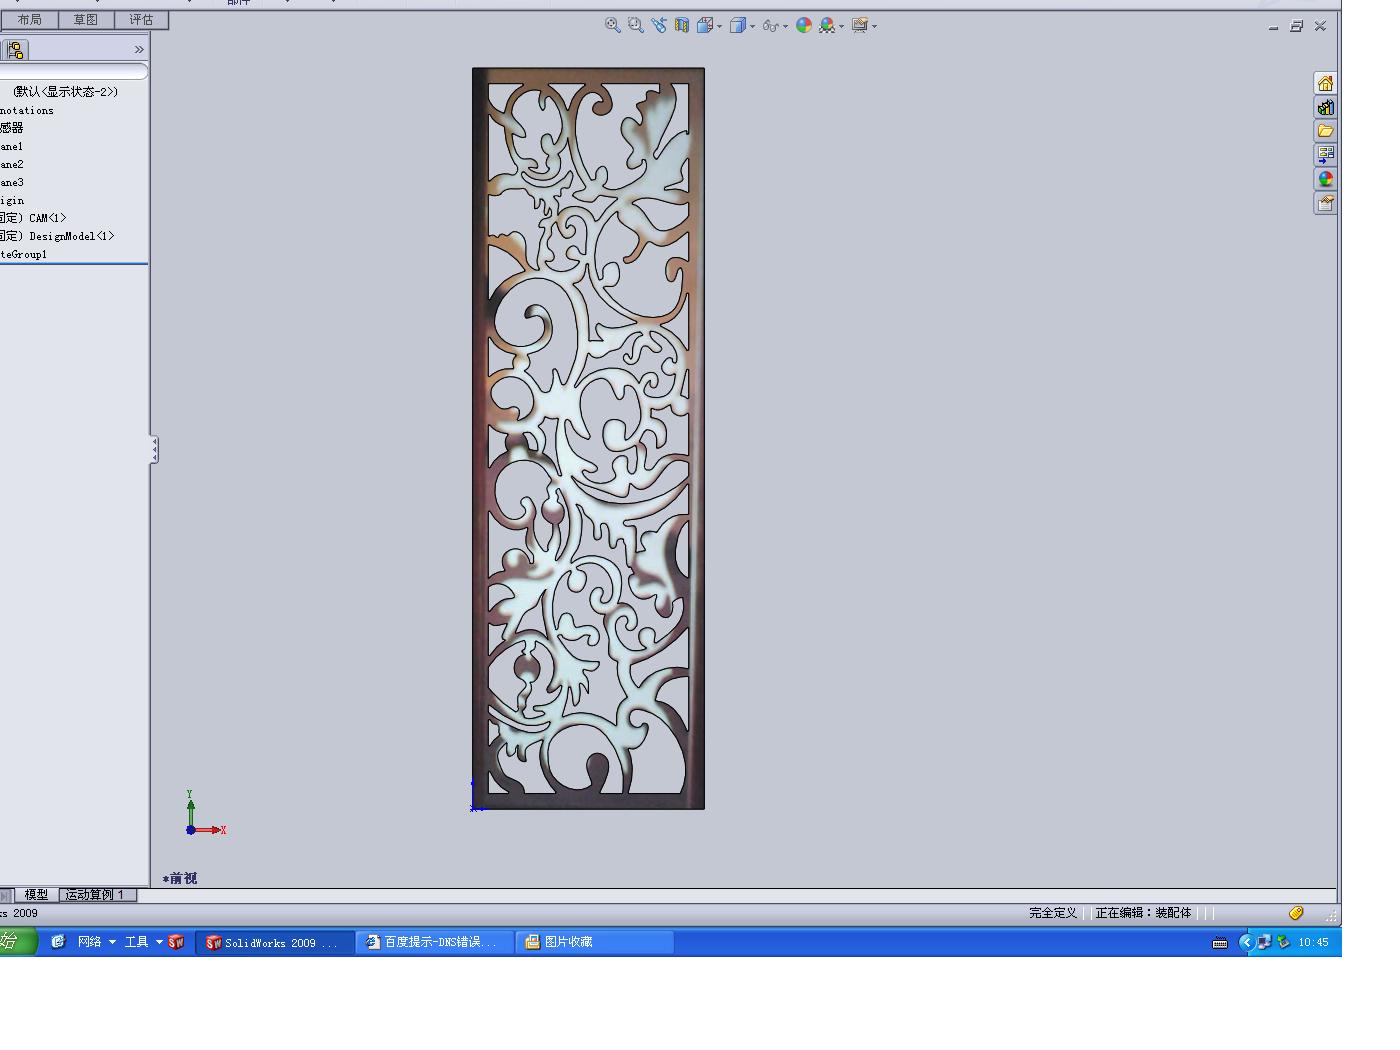
Task: Launch SolidWorks from quick launch icon
Action: (176, 942)
